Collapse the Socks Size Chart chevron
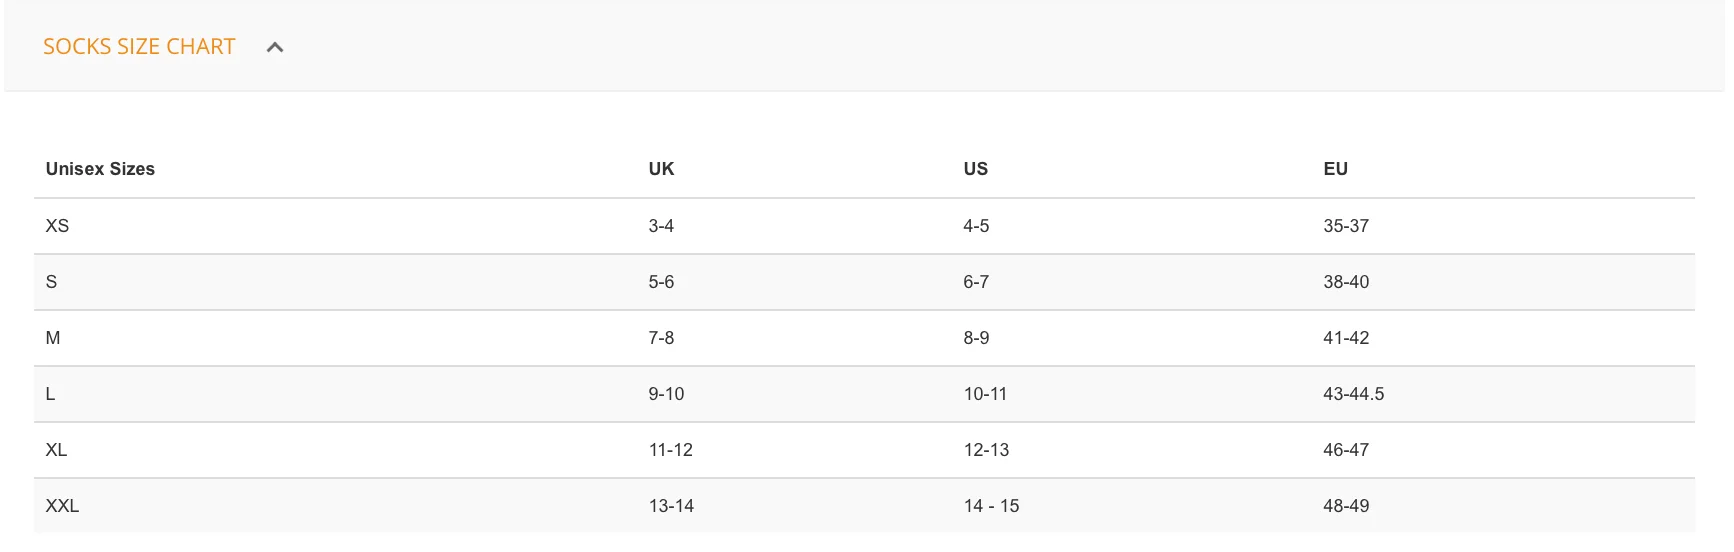The image size is (1734, 552). tap(275, 47)
